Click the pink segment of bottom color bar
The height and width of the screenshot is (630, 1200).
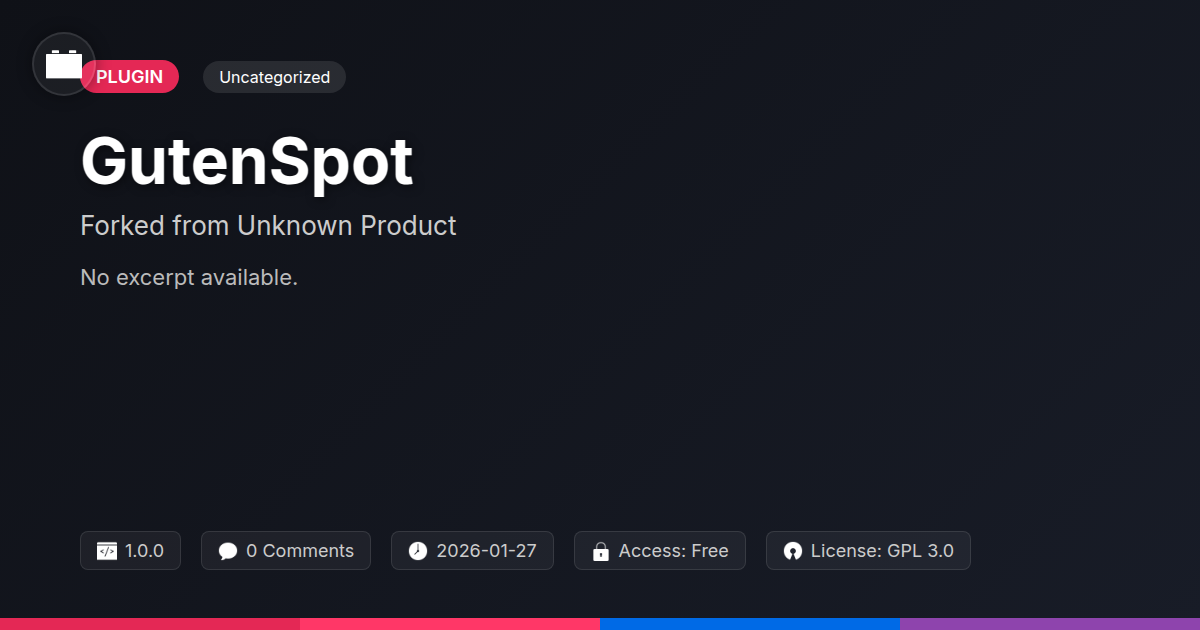click(450, 624)
